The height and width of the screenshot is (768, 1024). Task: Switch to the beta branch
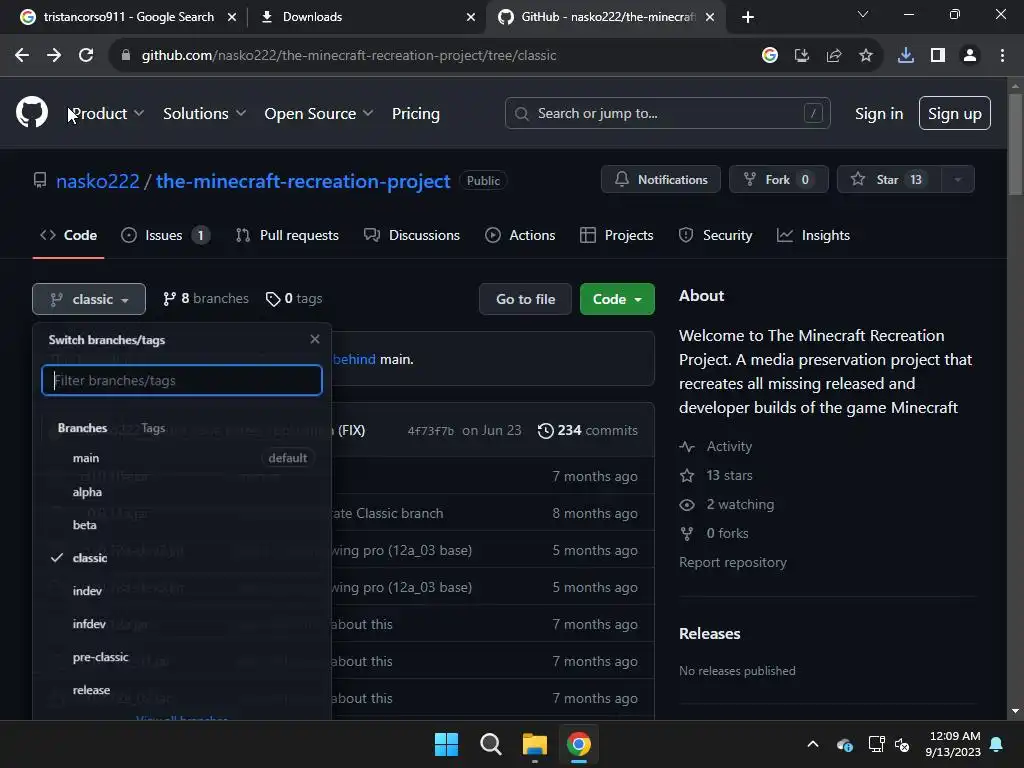tap(182, 524)
